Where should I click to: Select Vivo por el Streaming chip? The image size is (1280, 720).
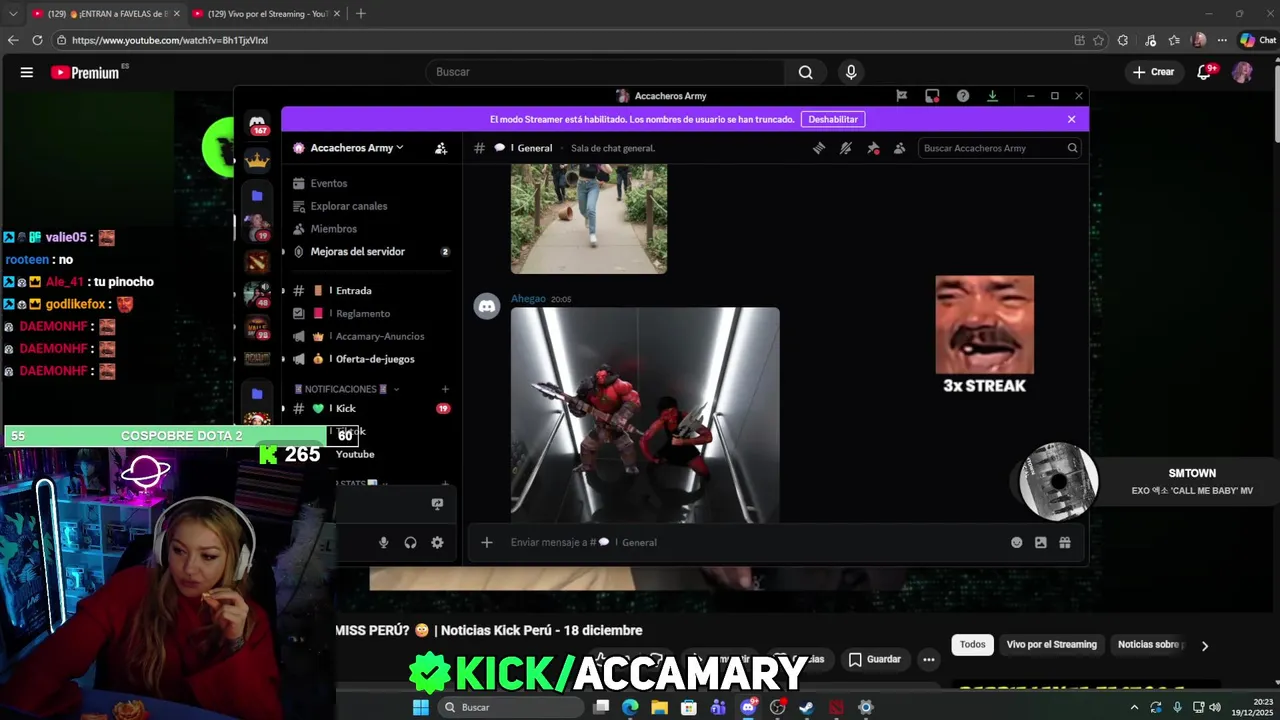pos(1051,645)
